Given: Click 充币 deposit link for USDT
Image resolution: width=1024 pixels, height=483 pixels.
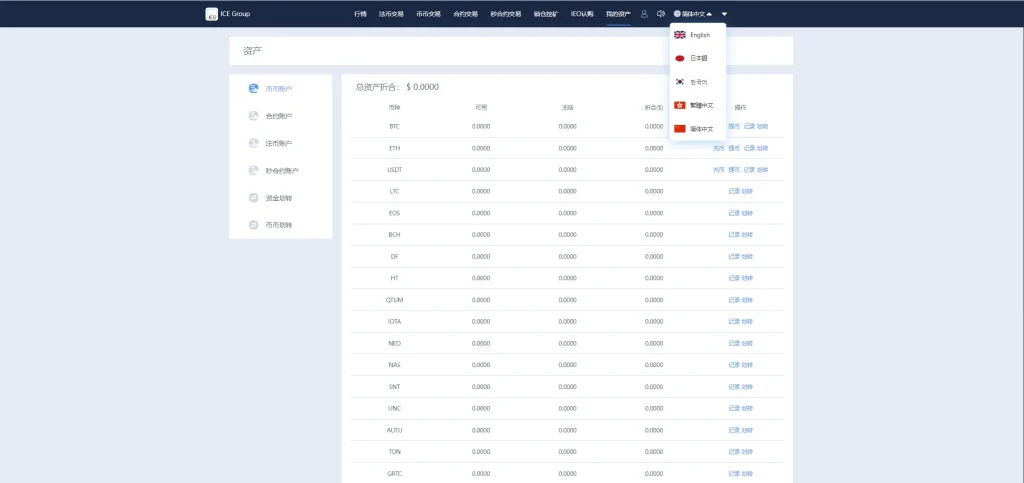Looking at the screenshot, I should 719,170.
